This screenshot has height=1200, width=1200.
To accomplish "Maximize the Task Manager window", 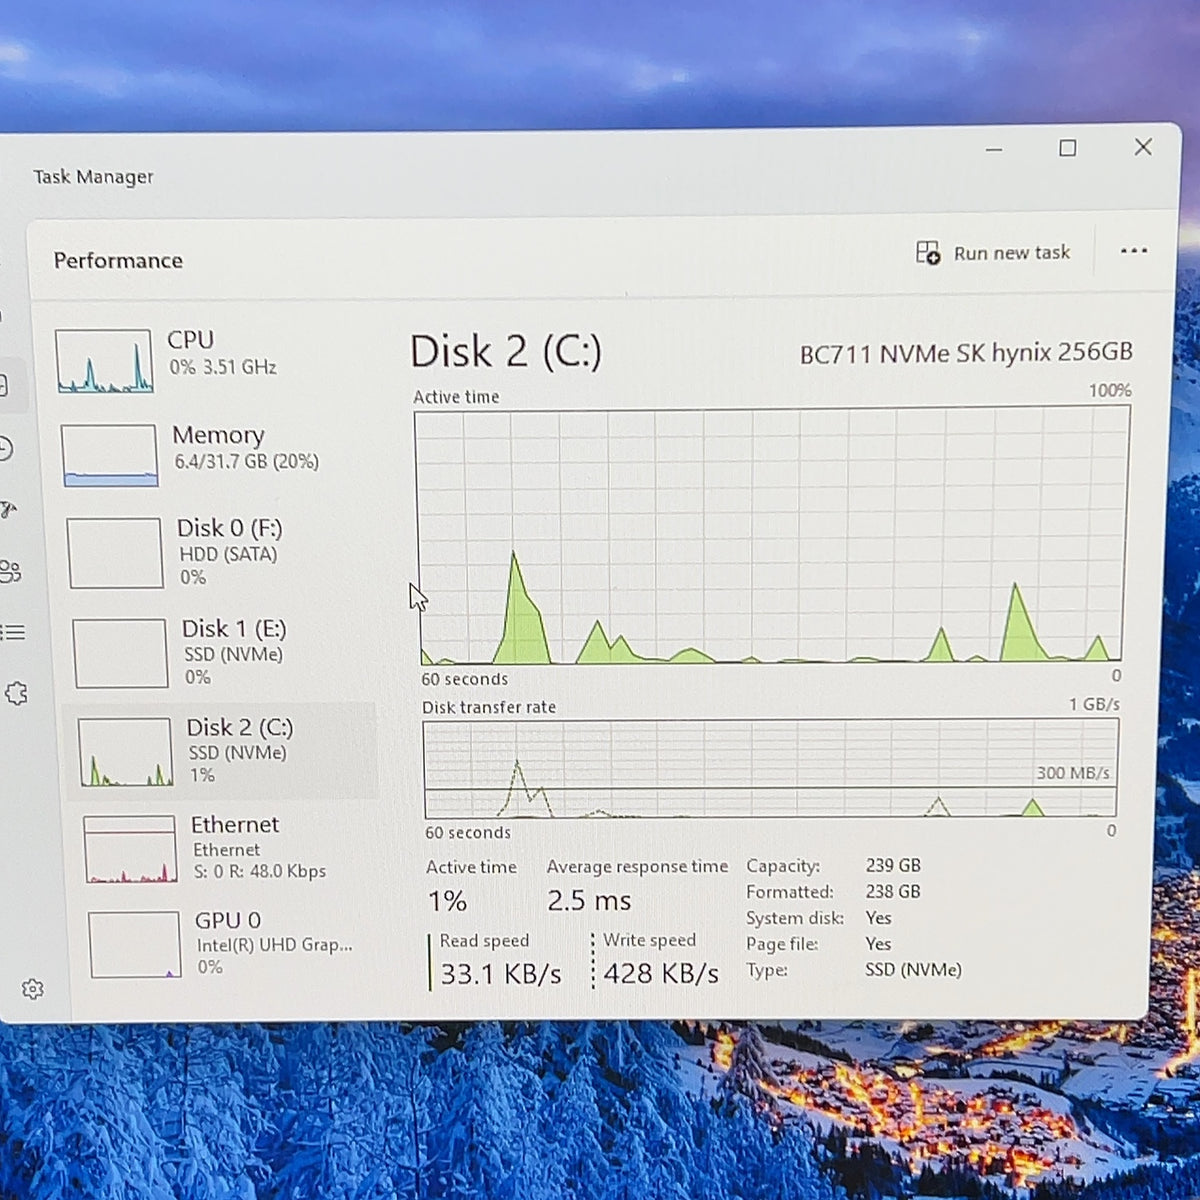I will click(x=1068, y=149).
